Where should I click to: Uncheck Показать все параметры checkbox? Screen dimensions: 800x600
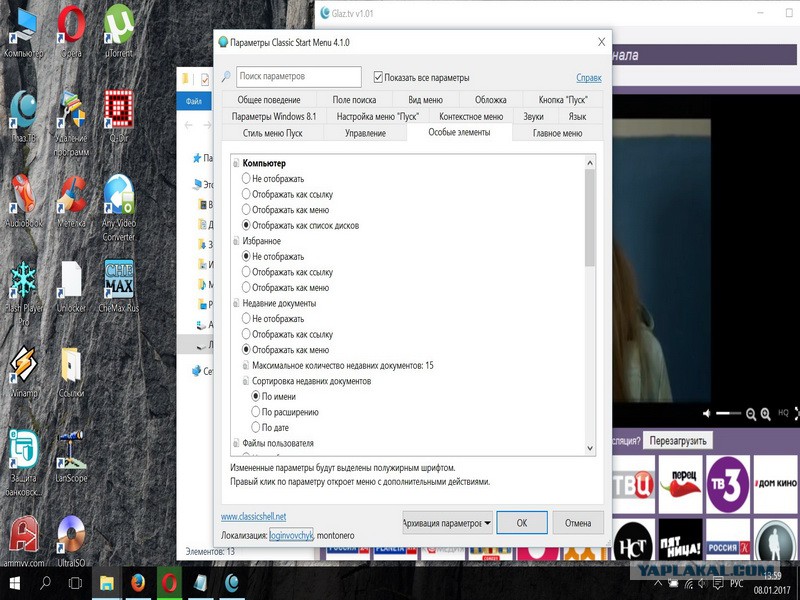(378, 77)
